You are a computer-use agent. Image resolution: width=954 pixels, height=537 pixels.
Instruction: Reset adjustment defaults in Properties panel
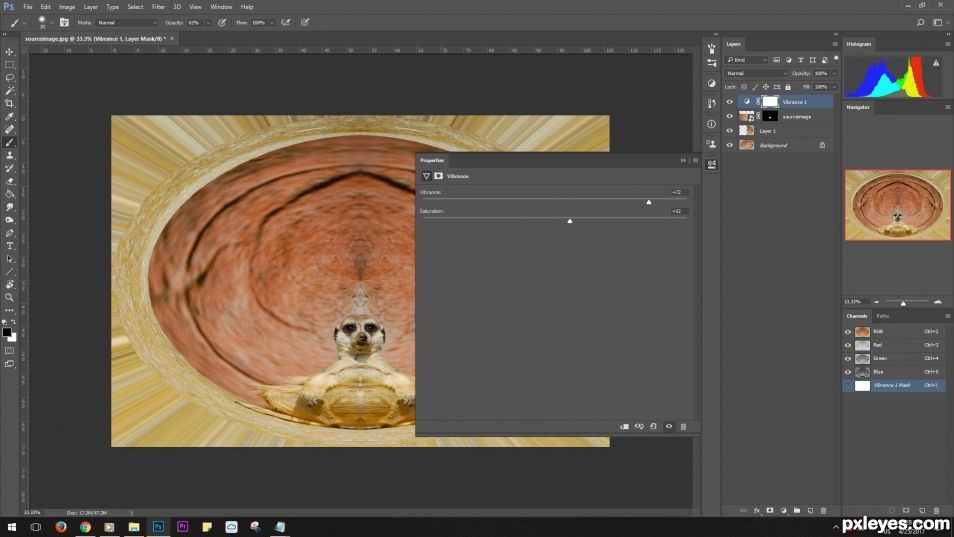tap(653, 426)
